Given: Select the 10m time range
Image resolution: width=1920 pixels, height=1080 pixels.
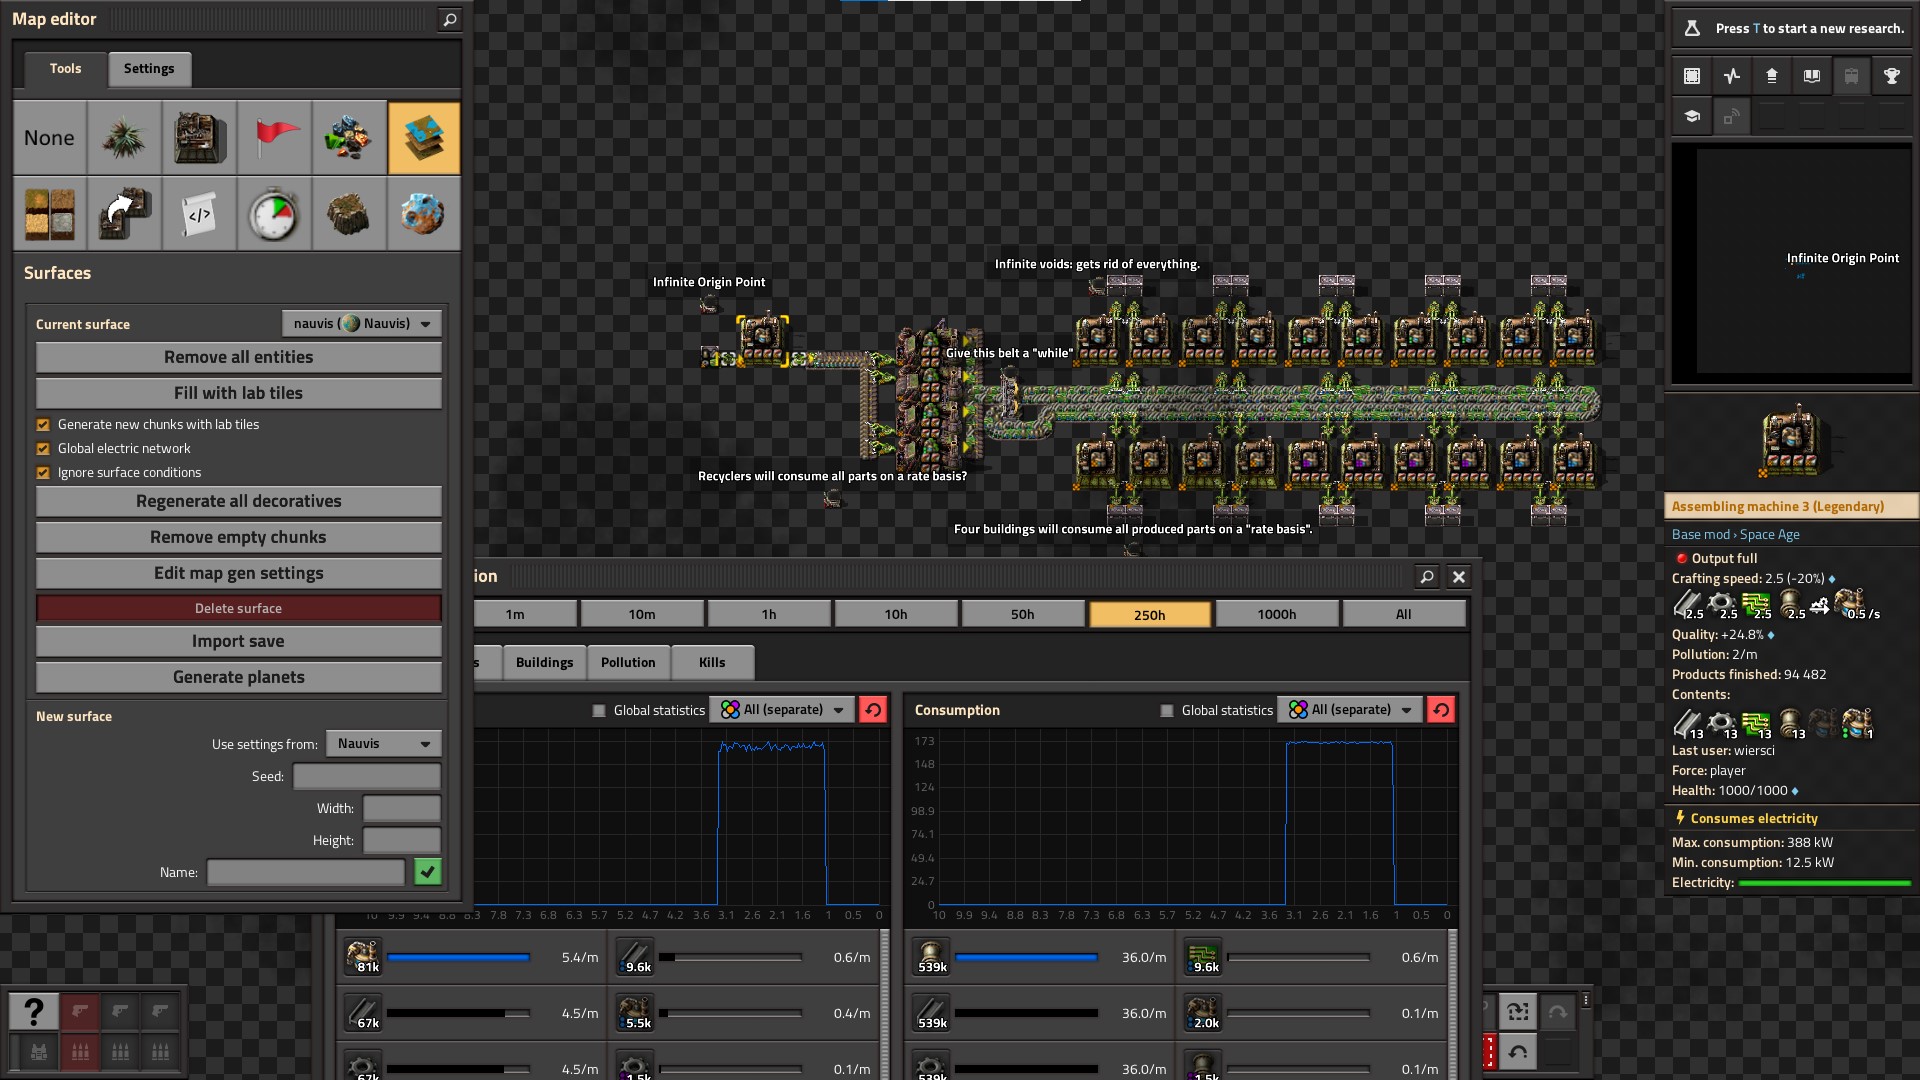Looking at the screenshot, I should (x=642, y=614).
